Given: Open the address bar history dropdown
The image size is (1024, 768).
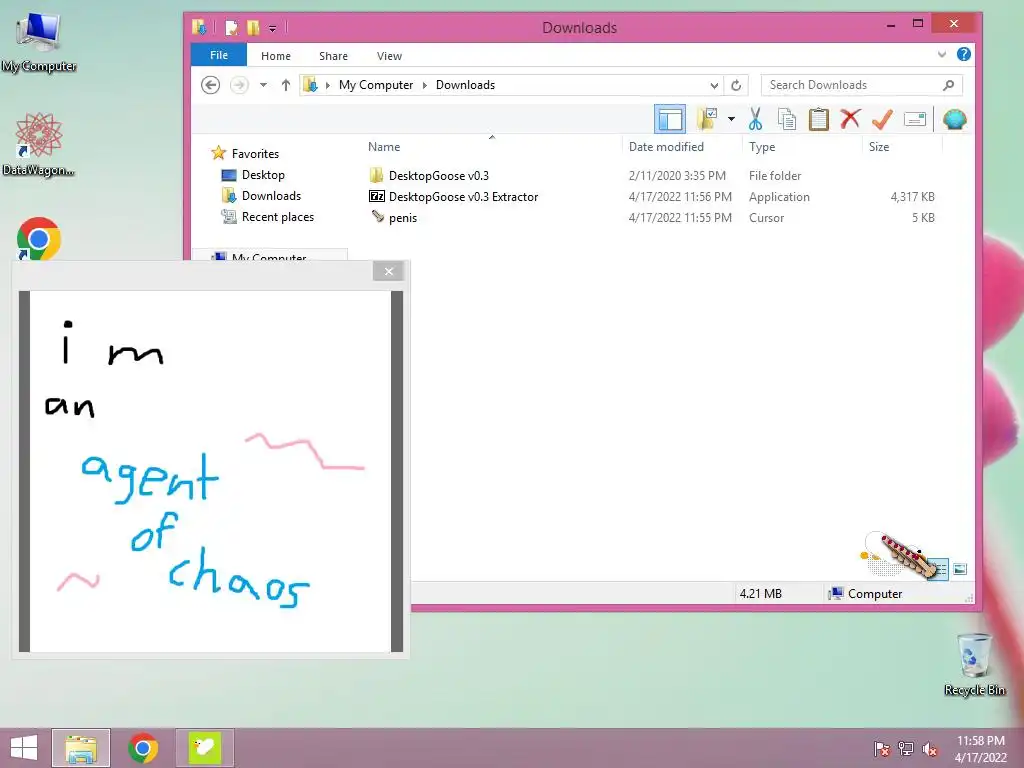Looking at the screenshot, I should click(714, 86).
